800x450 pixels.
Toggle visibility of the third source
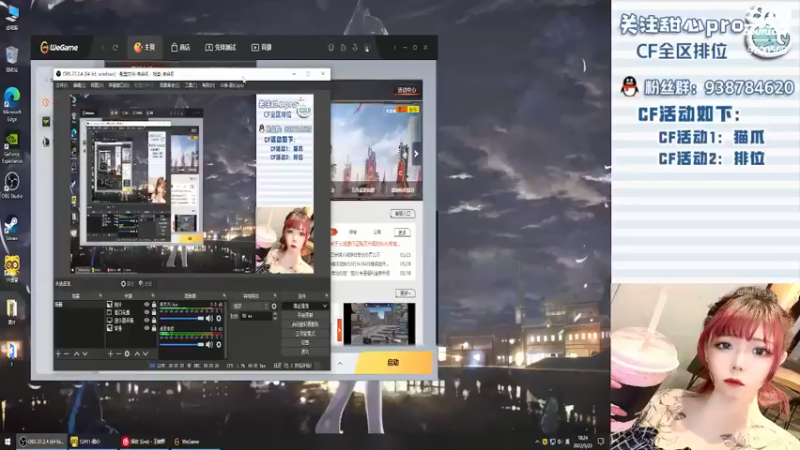coord(146,320)
